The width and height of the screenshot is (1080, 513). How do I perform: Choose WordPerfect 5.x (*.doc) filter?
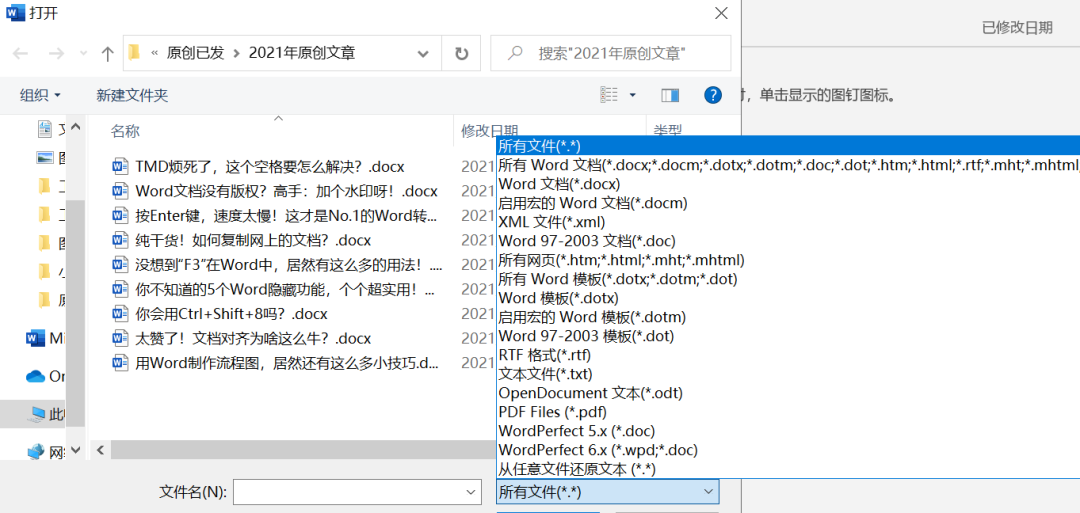click(788, 431)
